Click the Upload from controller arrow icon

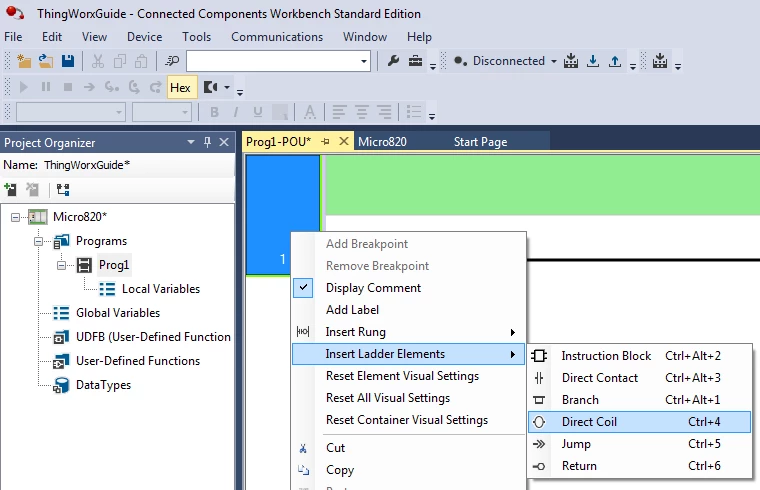(x=615, y=61)
